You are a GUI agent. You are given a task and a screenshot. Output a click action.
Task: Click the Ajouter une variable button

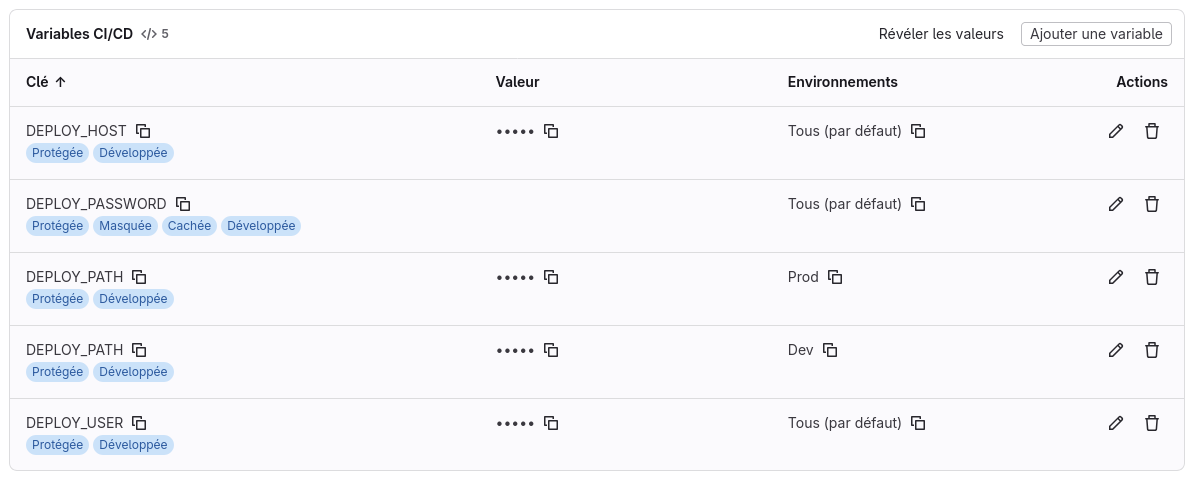coord(1096,34)
